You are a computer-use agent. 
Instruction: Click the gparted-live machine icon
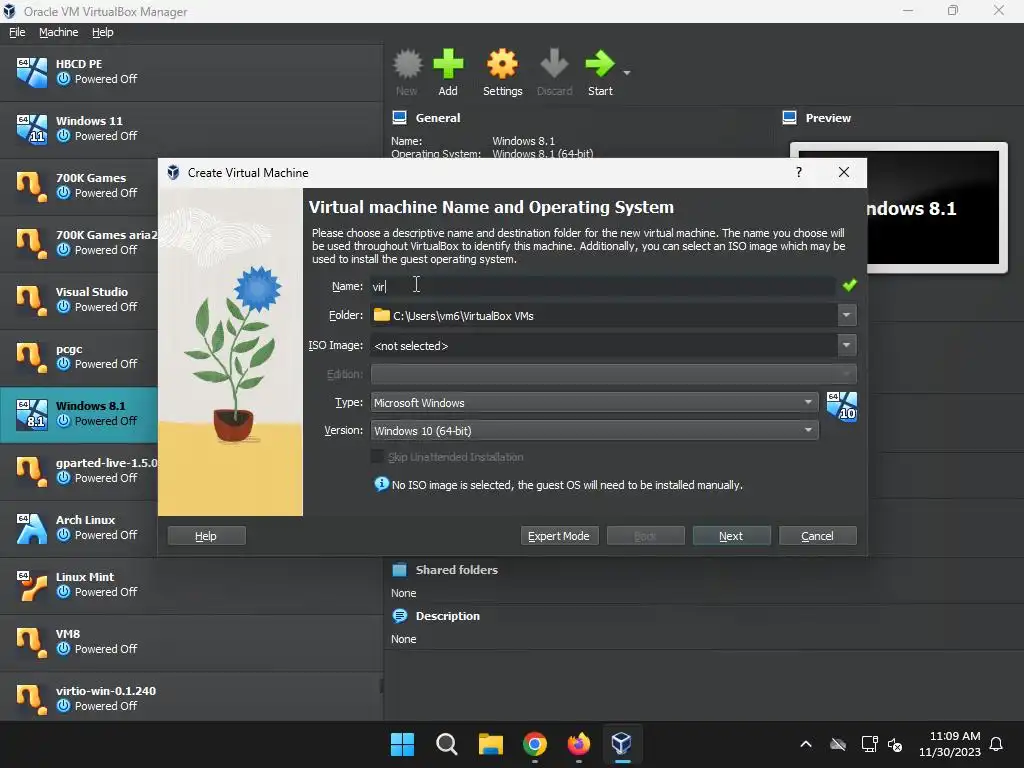[x=32, y=471]
